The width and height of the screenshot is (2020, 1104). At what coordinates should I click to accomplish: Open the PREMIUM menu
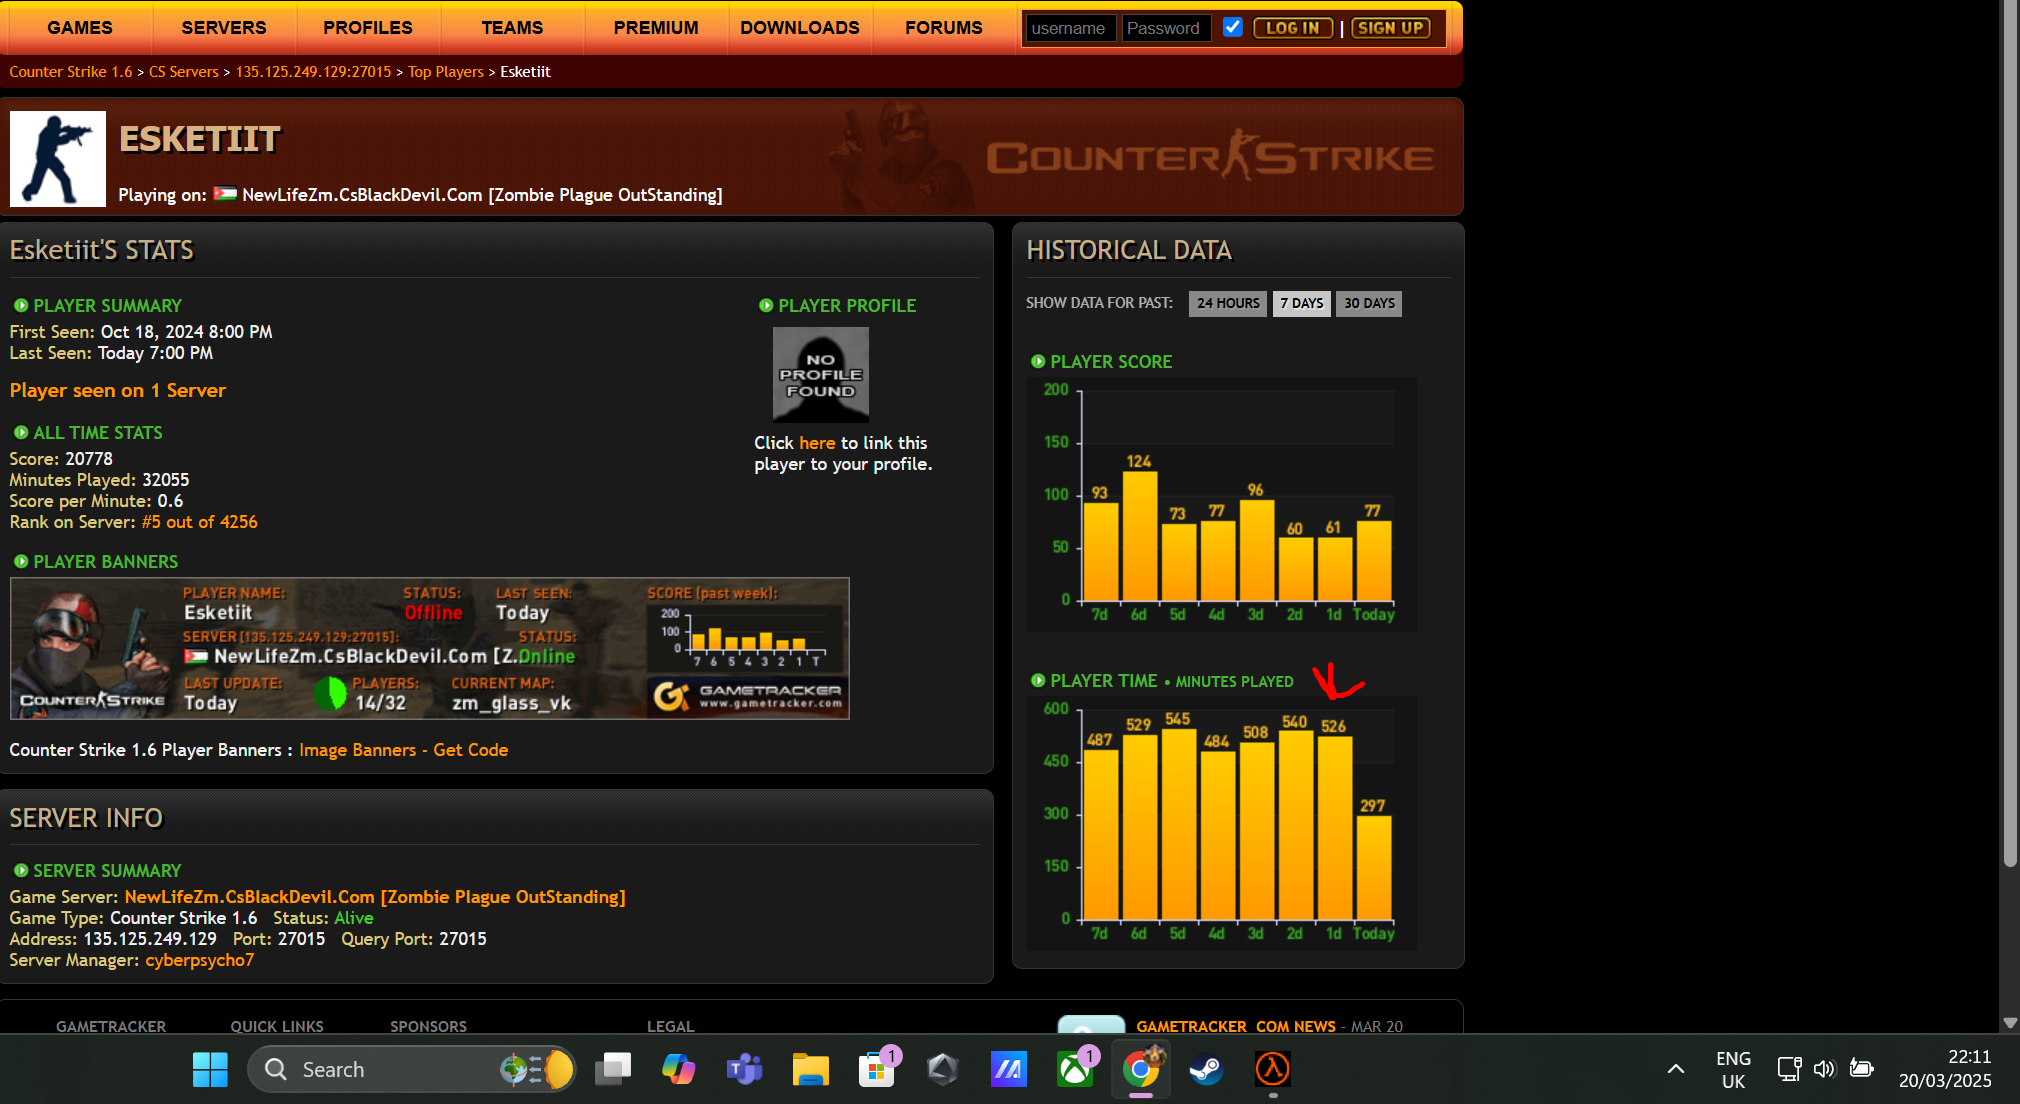pos(656,28)
